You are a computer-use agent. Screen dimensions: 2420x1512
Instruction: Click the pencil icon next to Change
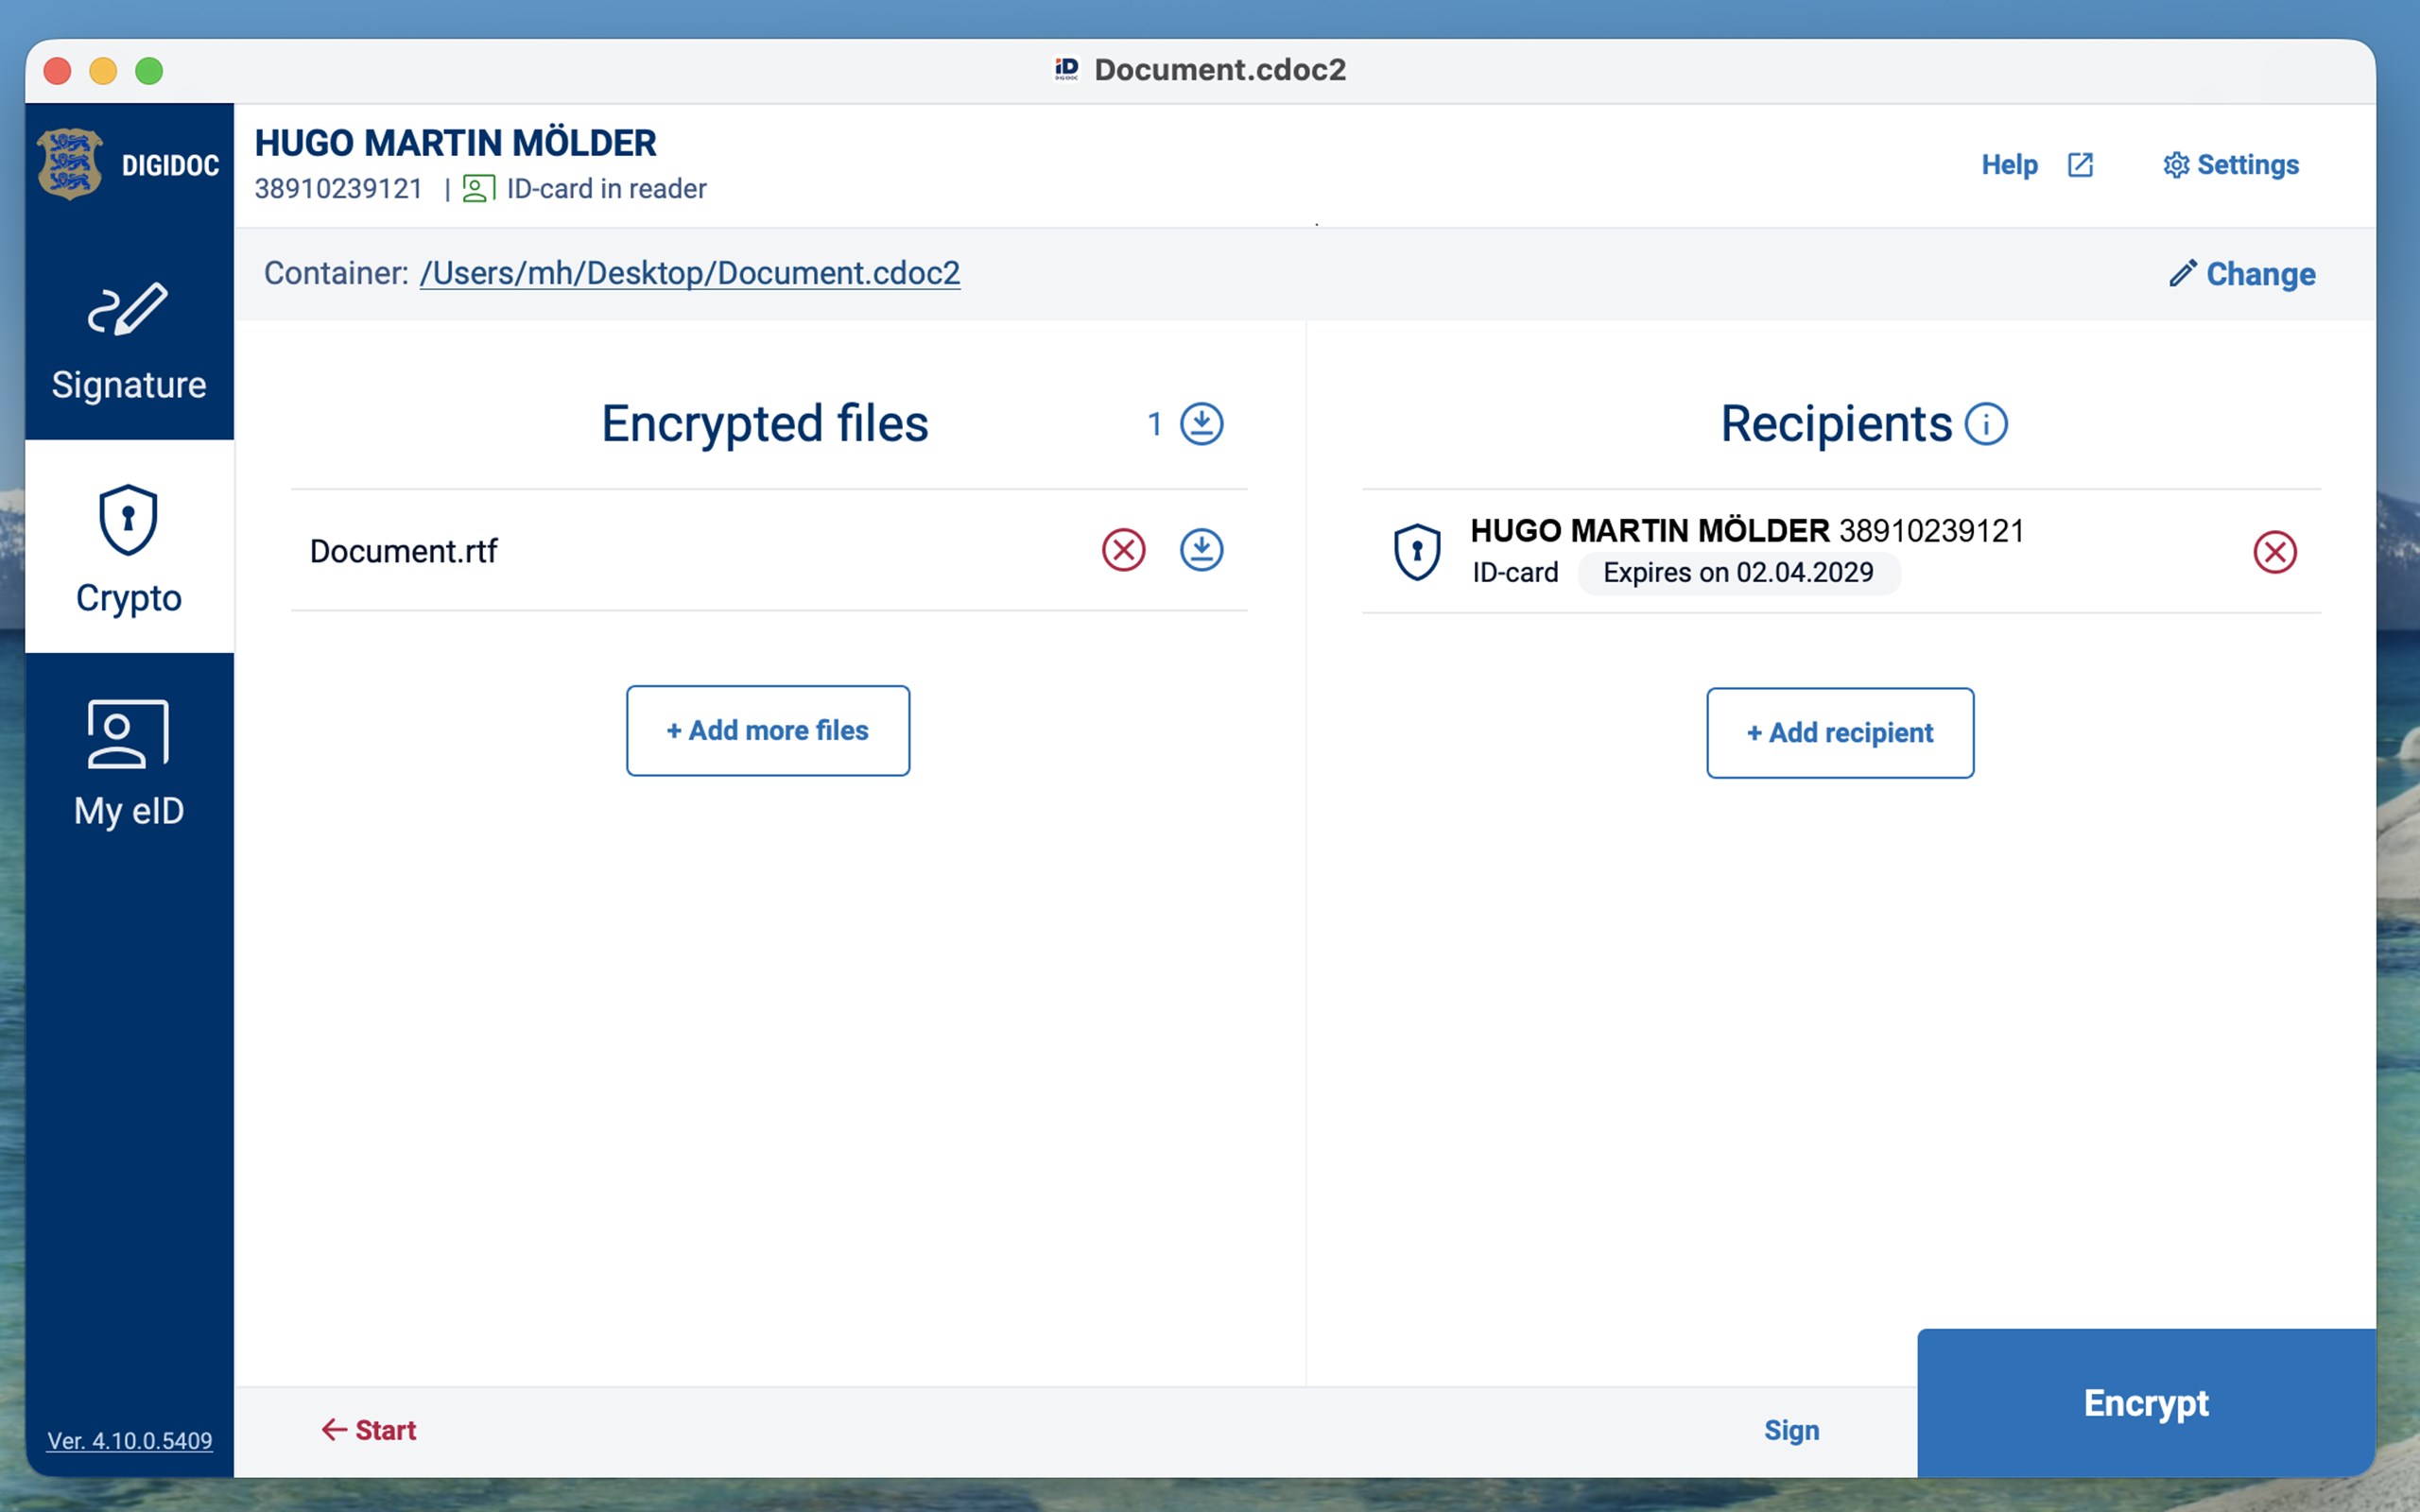point(2183,273)
